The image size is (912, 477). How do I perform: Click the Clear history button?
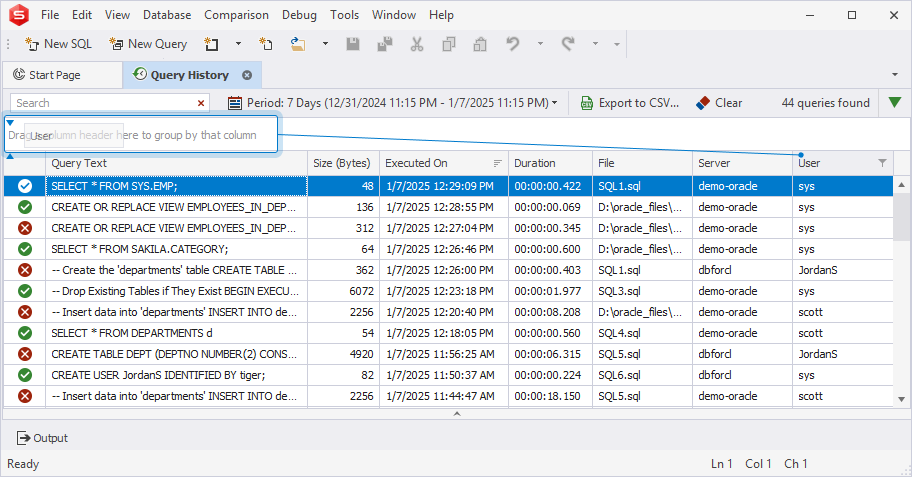click(719, 103)
